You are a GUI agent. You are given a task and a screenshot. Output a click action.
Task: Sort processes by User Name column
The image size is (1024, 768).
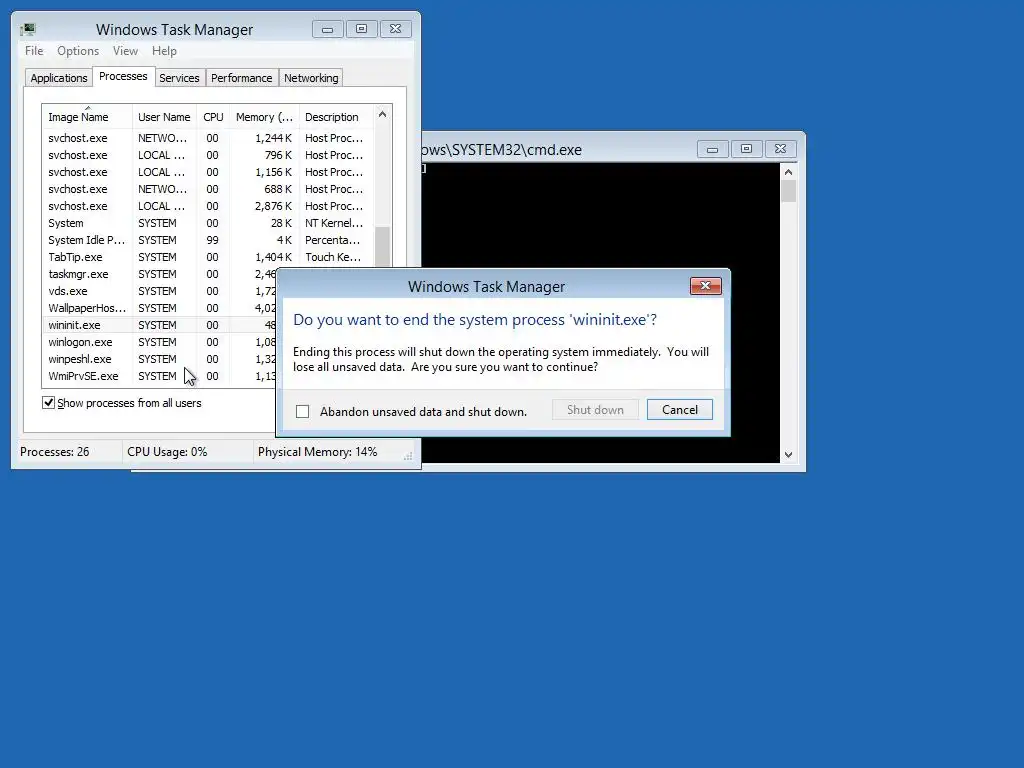coord(164,117)
